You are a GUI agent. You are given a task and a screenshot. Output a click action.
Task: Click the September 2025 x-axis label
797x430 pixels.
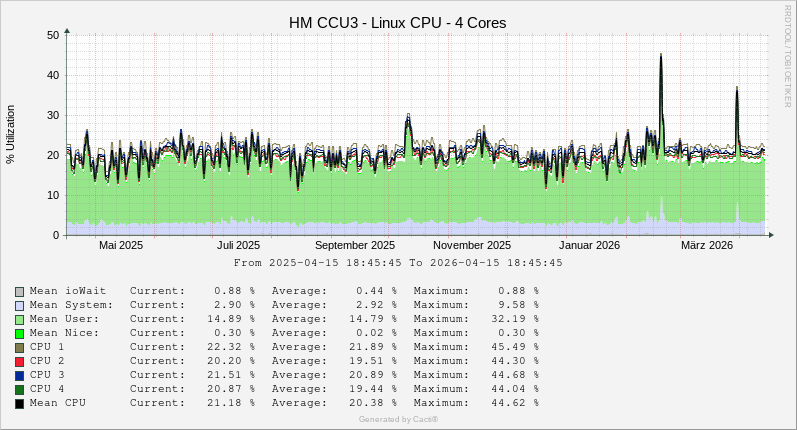click(354, 245)
